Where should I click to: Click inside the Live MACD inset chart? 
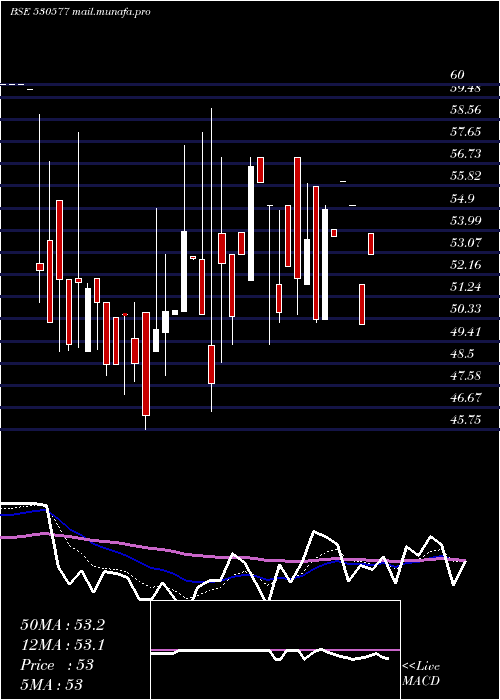coord(275,650)
